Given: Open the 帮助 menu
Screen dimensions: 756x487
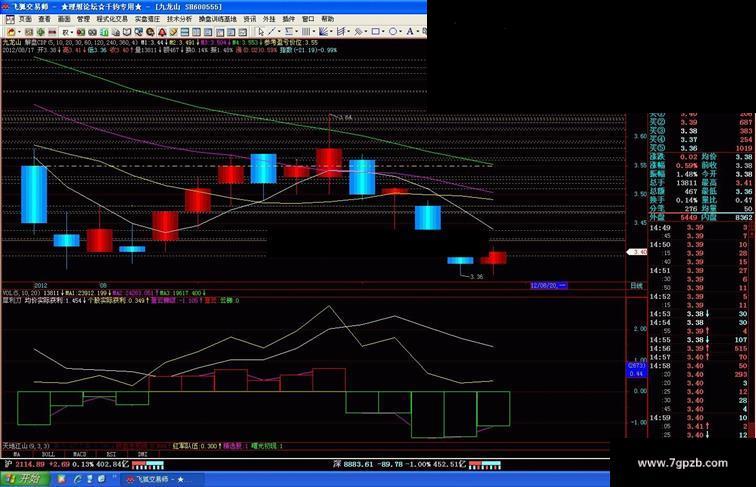Looking at the screenshot, I should 327,19.
